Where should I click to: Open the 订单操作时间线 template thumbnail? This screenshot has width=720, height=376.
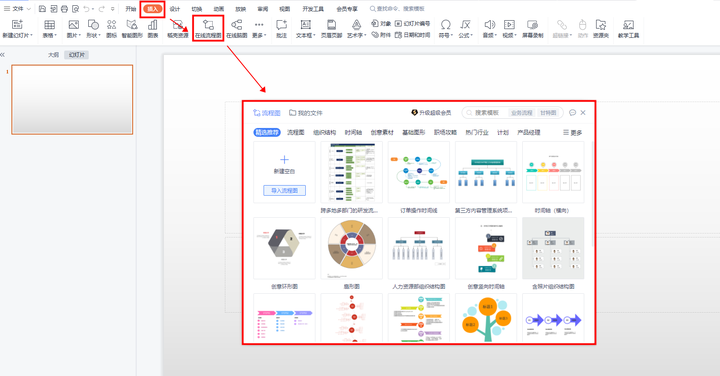click(419, 172)
